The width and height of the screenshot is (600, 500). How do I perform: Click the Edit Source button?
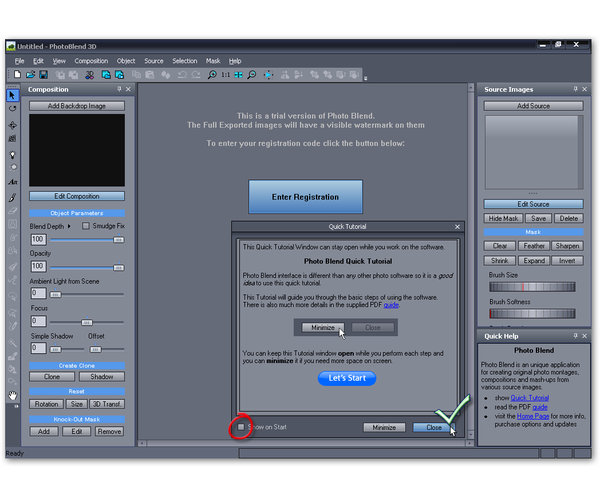click(x=533, y=204)
